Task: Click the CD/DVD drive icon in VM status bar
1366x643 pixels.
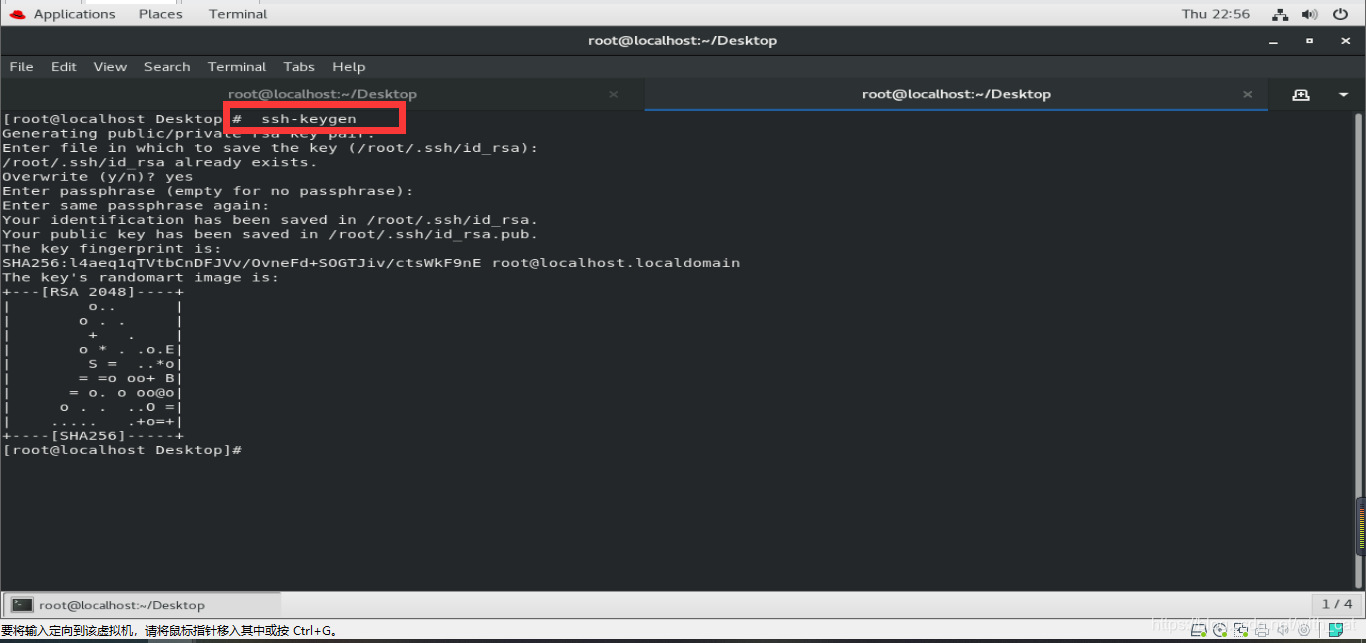Action: point(1221,630)
